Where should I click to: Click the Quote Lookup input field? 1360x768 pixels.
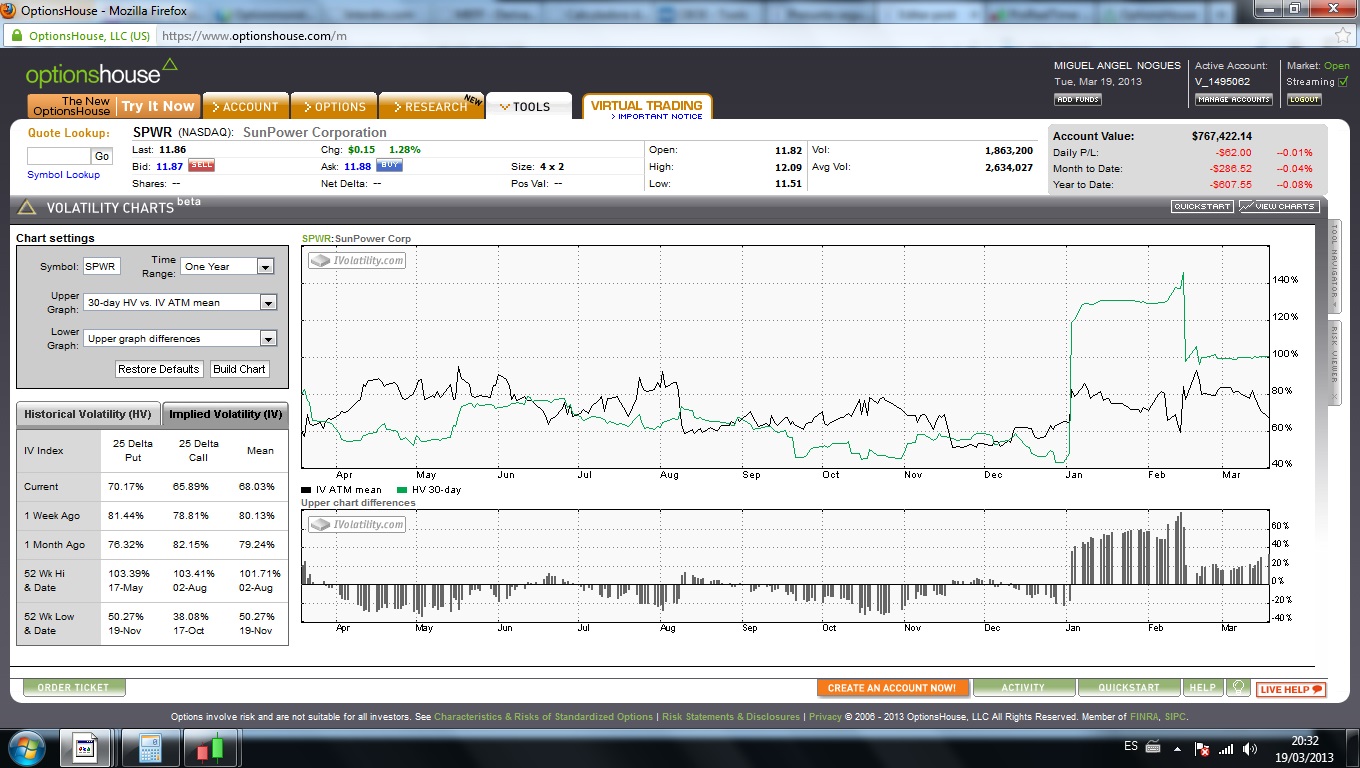[58, 156]
